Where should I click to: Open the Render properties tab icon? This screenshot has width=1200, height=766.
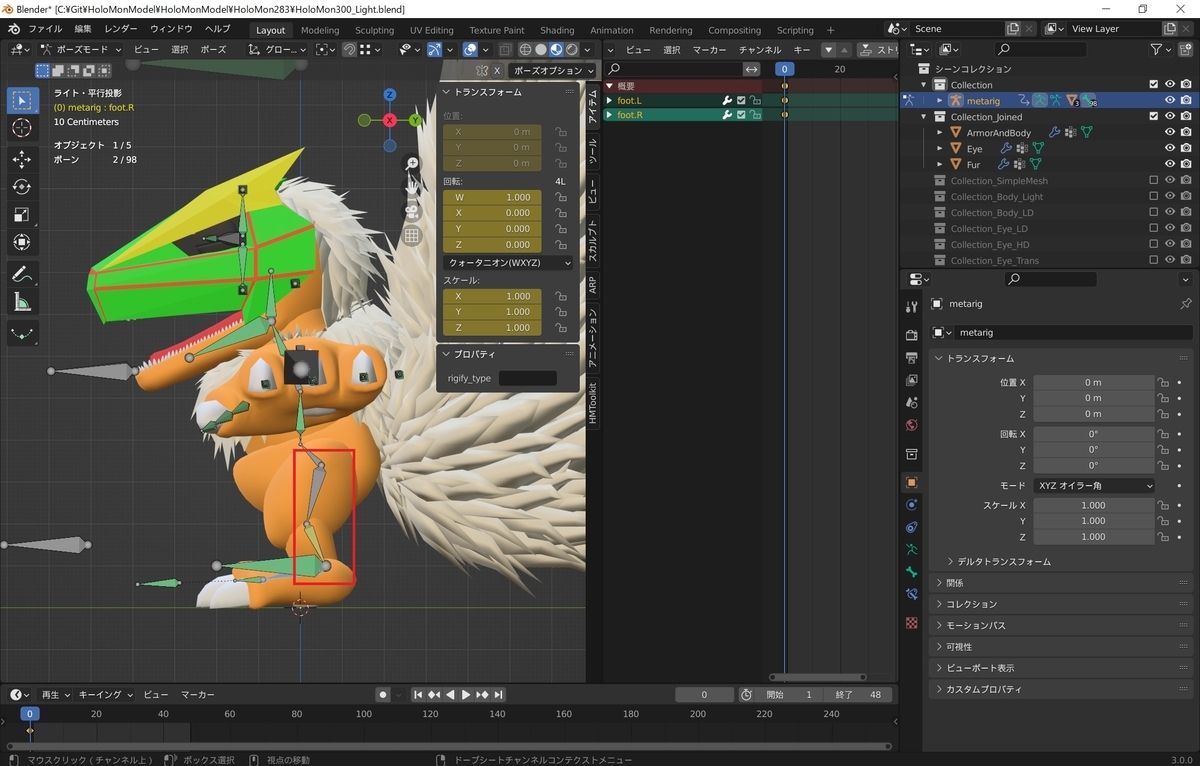coord(911,334)
